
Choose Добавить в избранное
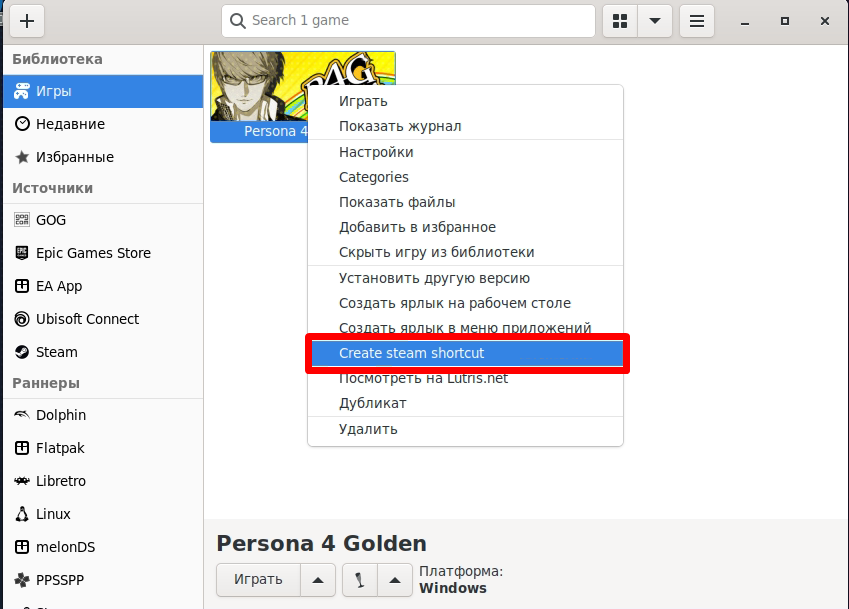coord(465,227)
